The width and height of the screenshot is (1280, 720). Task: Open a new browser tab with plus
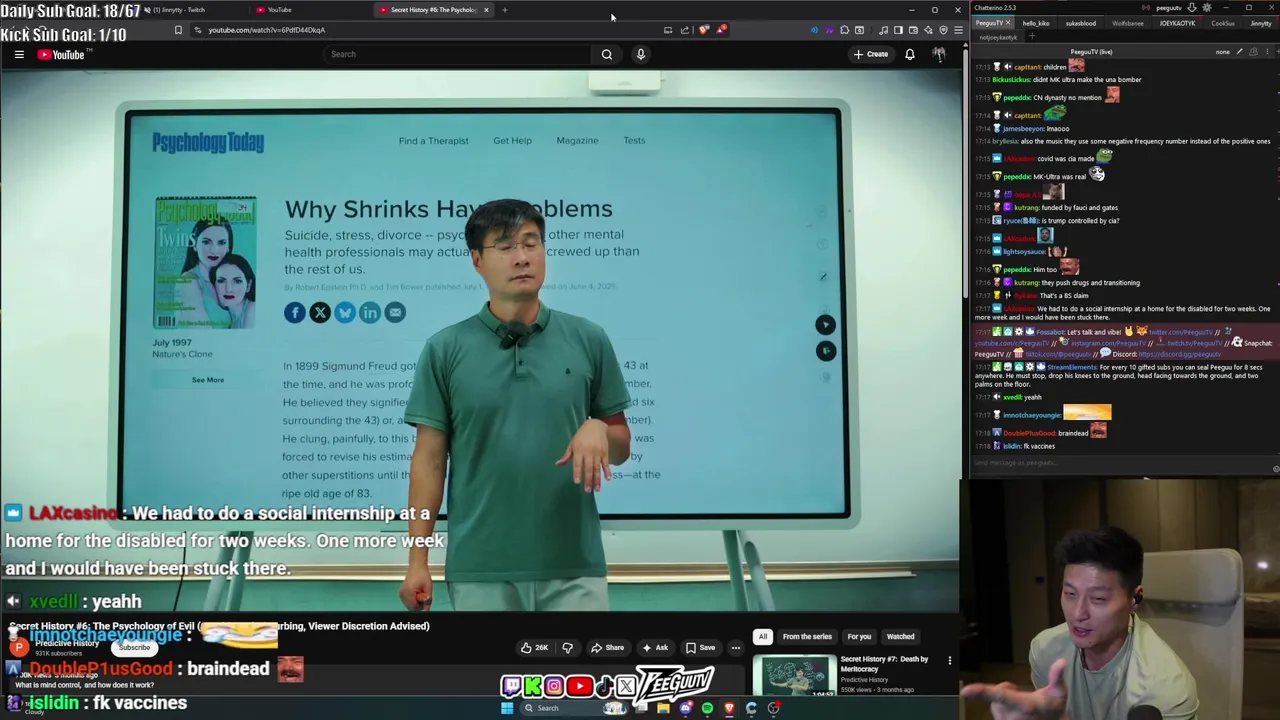(x=505, y=10)
